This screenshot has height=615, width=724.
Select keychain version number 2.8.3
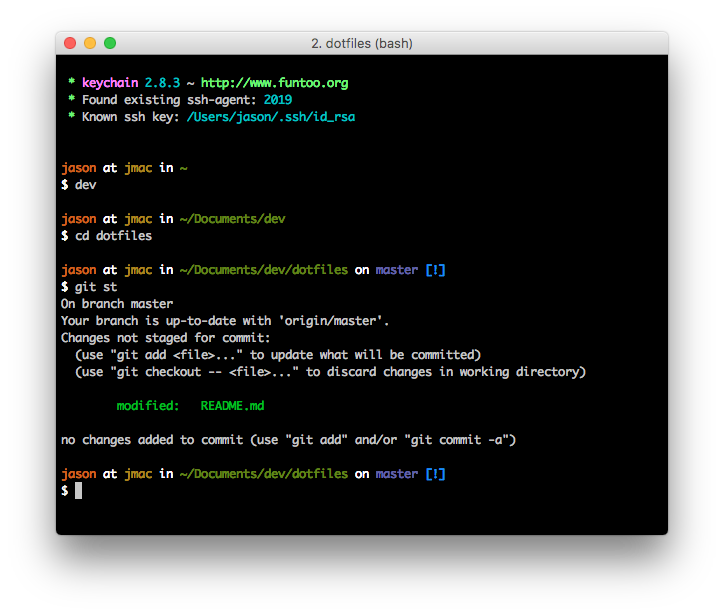pos(162,83)
